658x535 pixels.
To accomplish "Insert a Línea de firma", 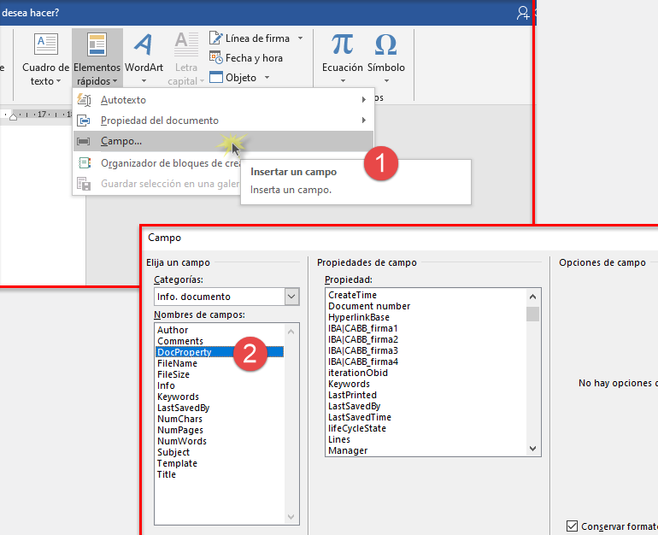I will 249,38.
